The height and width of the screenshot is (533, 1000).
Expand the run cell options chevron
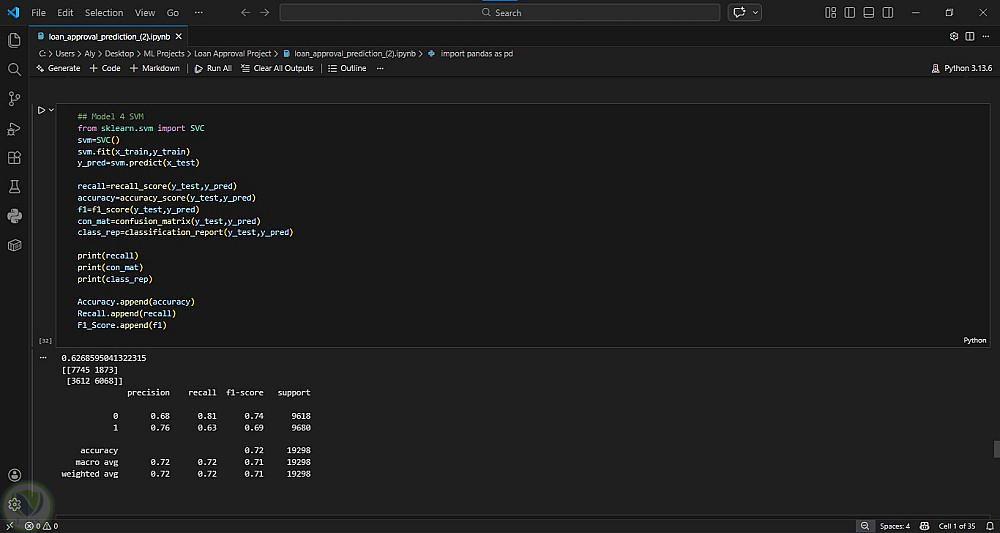pyautogui.click(x=52, y=110)
